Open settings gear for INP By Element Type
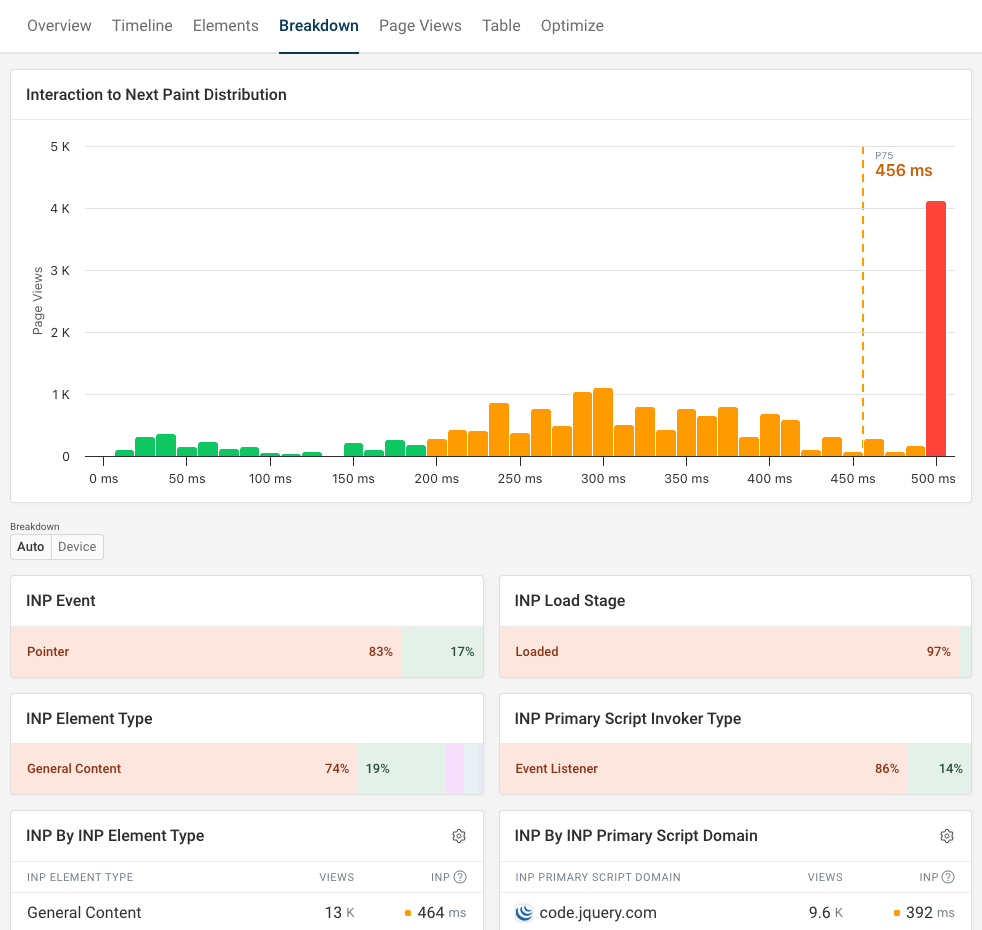Image resolution: width=982 pixels, height=930 pixels. click(x=459, y=836)
